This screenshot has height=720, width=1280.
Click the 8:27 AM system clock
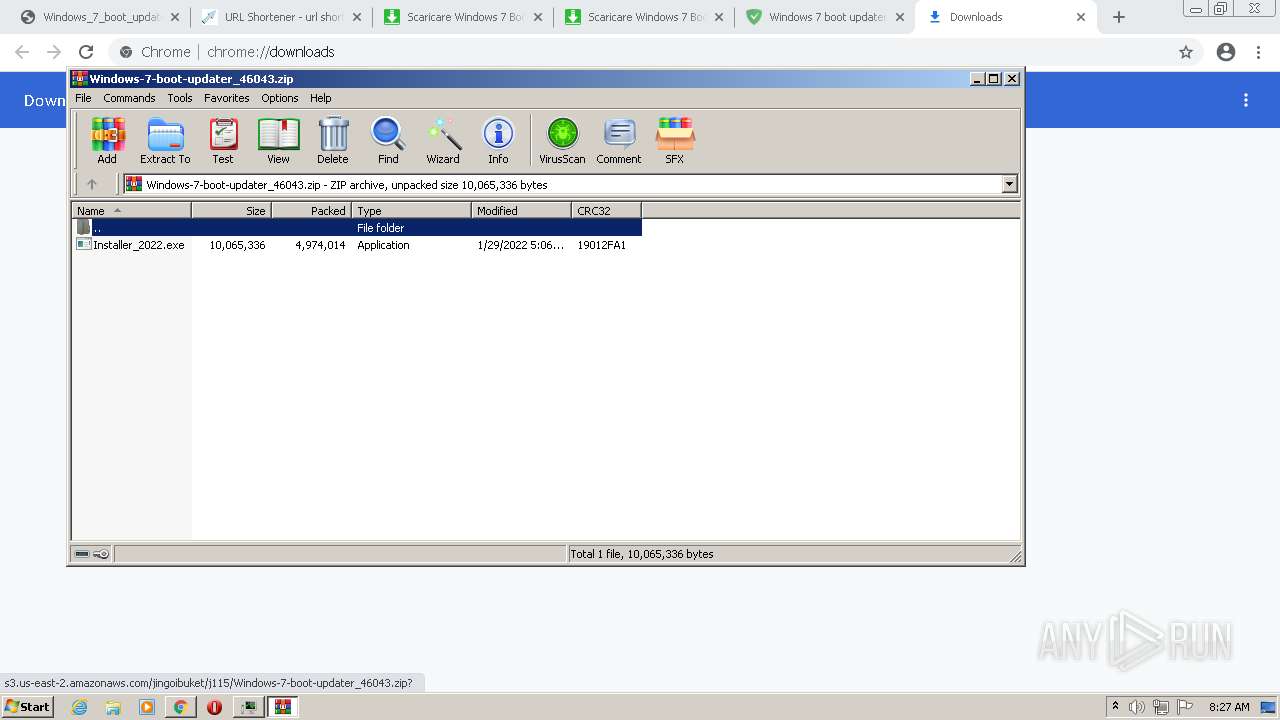pos(1229,707)
